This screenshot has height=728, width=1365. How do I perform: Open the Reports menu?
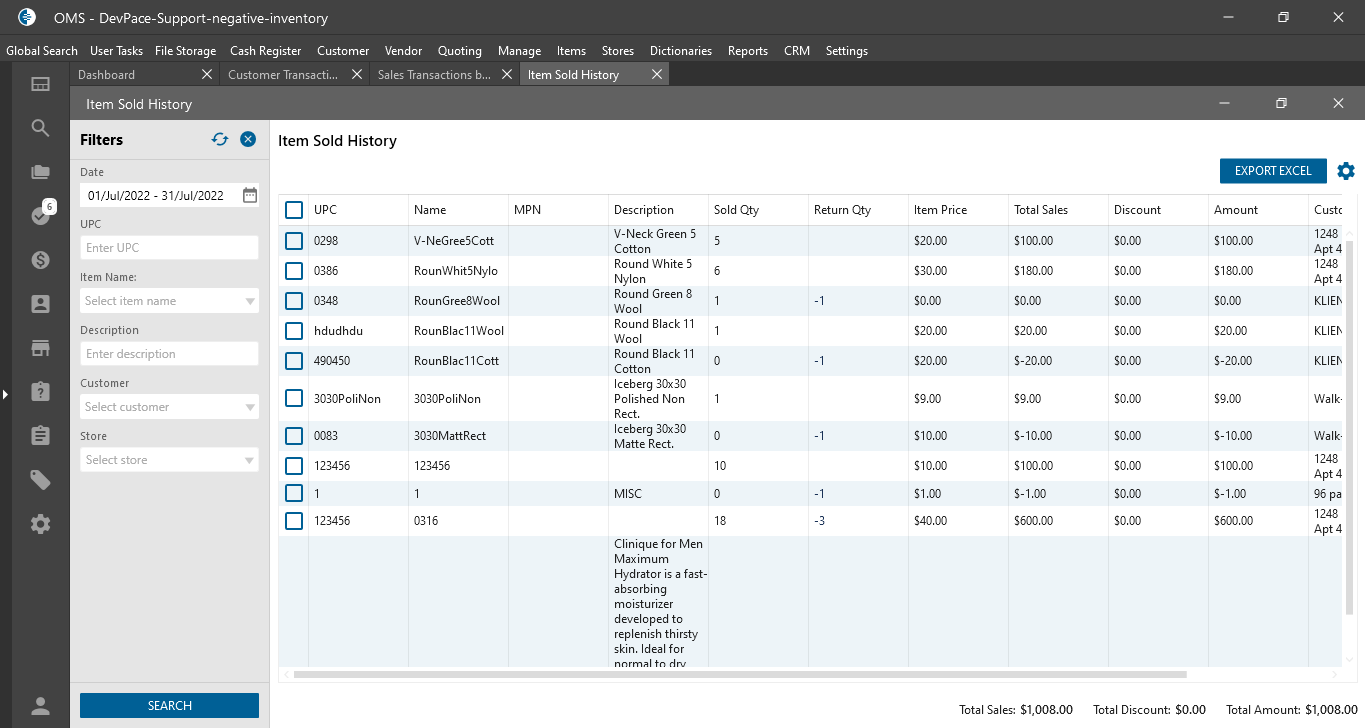[747, 51]
